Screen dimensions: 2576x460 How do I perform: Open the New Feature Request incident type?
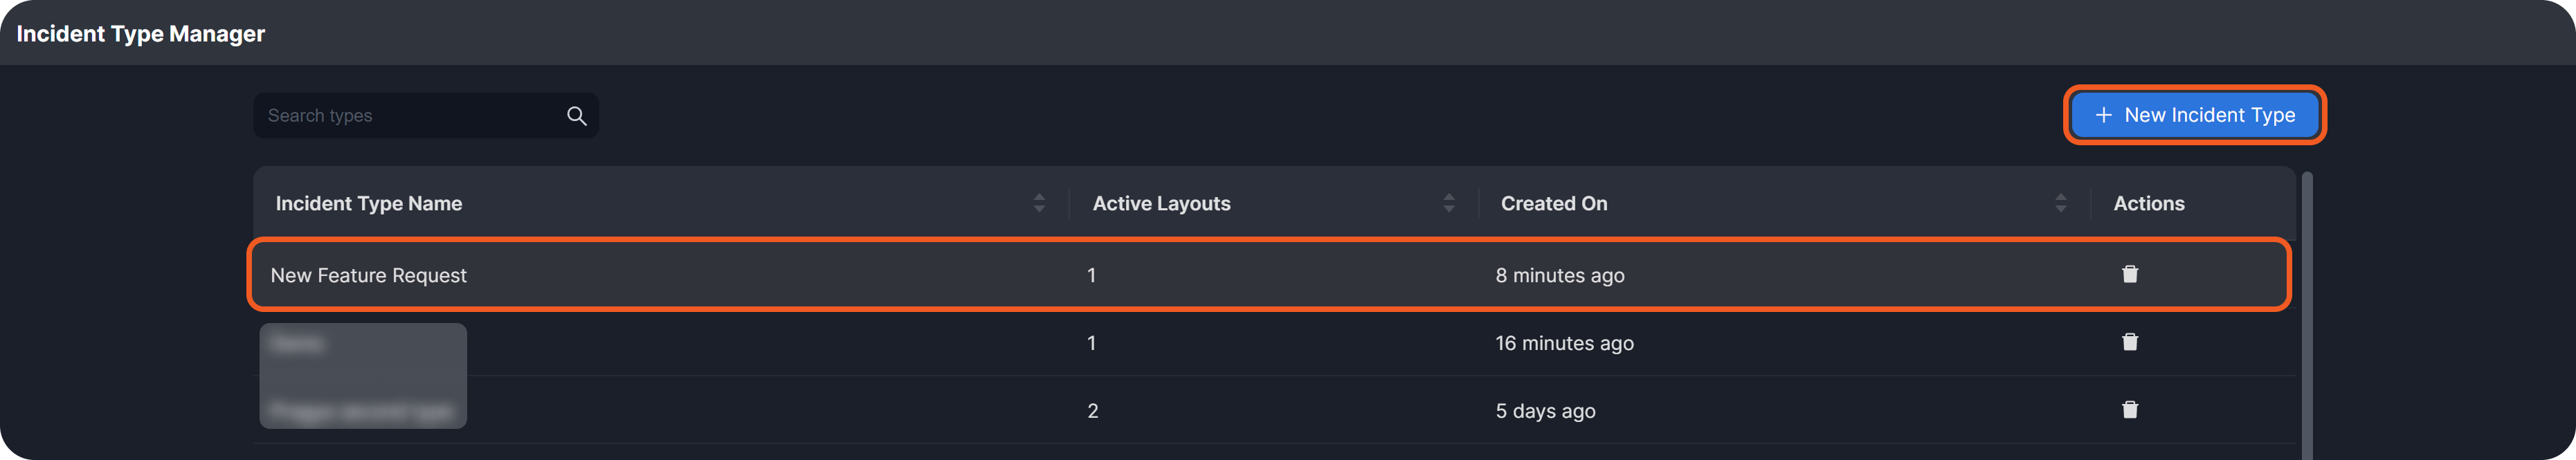[368, 275]
